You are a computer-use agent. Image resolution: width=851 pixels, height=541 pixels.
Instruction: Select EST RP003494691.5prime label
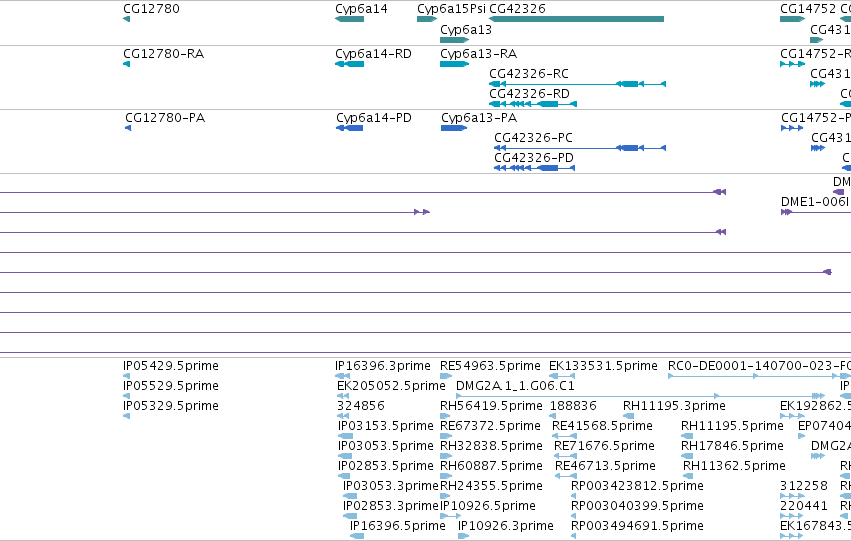click(x=637, y=526)
